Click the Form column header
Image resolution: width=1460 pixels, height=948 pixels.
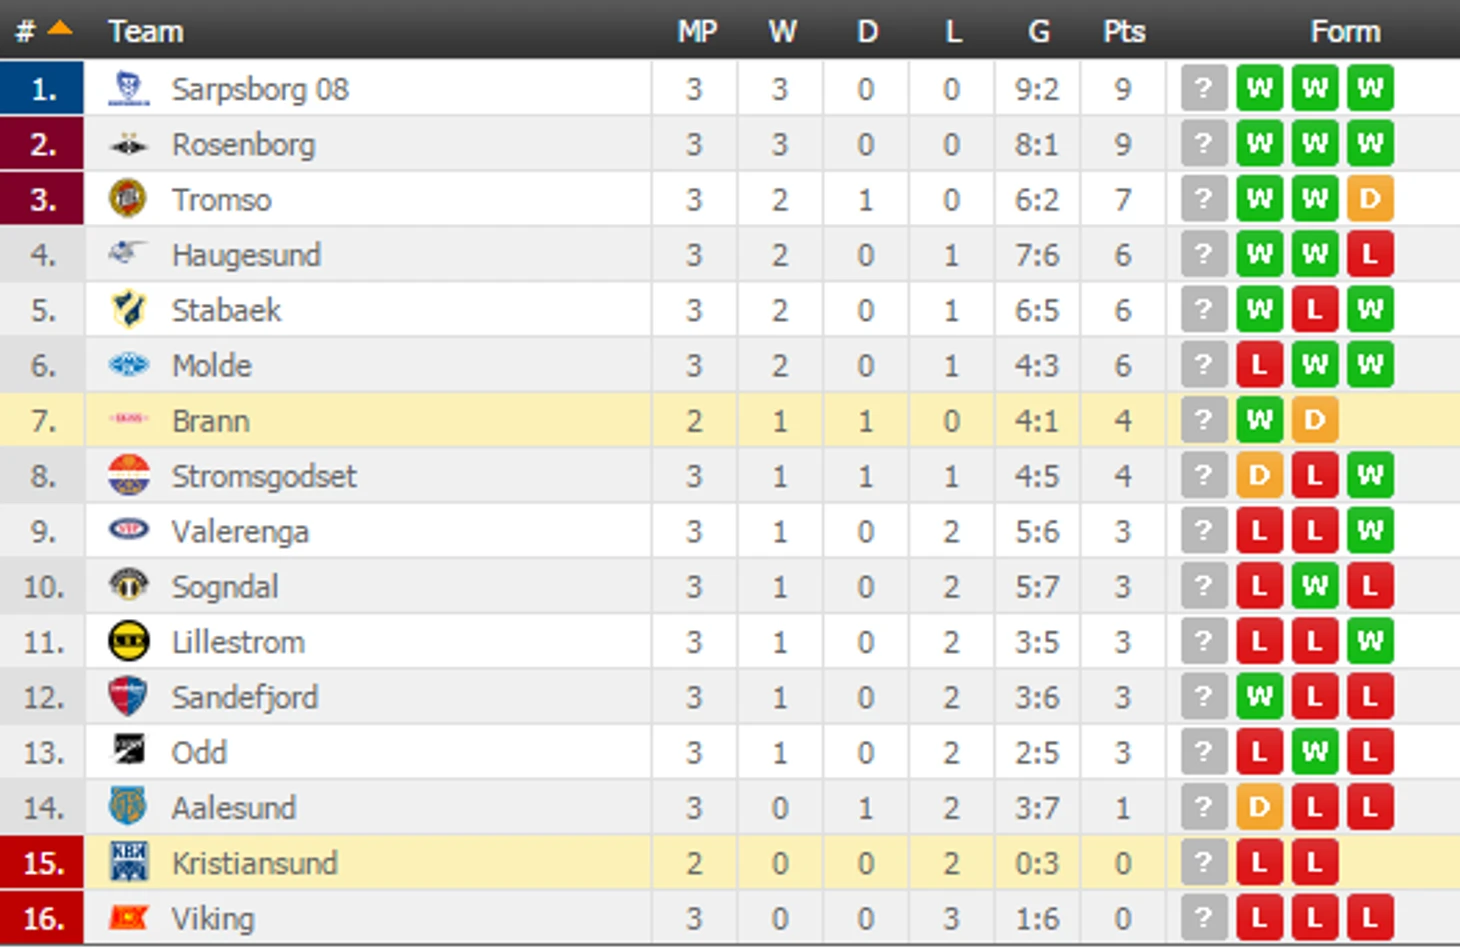1345,32
